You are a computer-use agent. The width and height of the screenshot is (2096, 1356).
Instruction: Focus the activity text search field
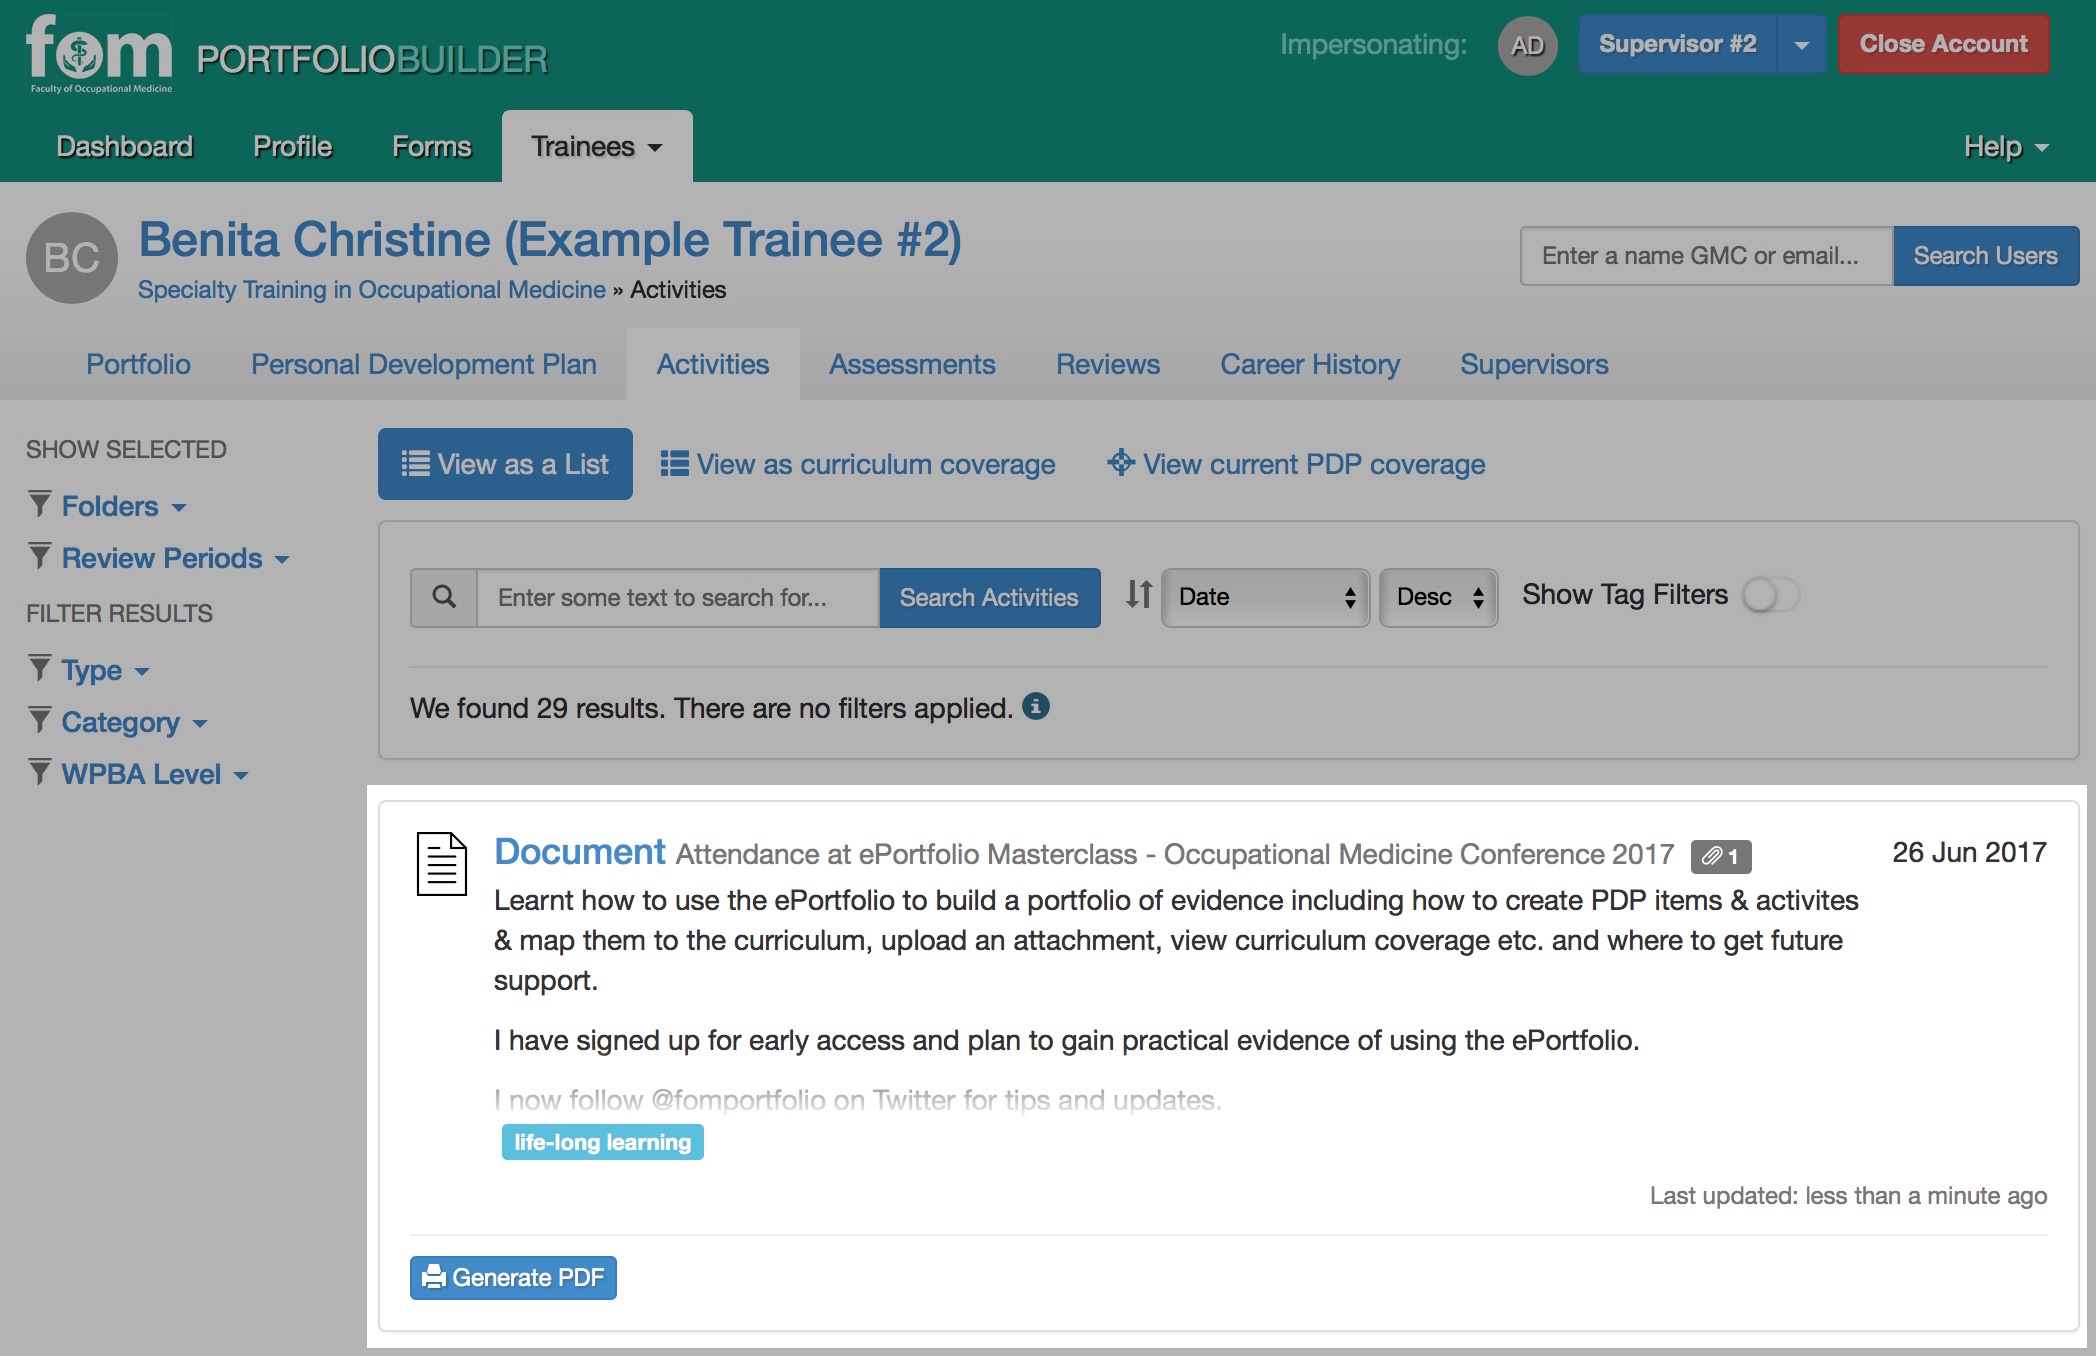point(678,597)
